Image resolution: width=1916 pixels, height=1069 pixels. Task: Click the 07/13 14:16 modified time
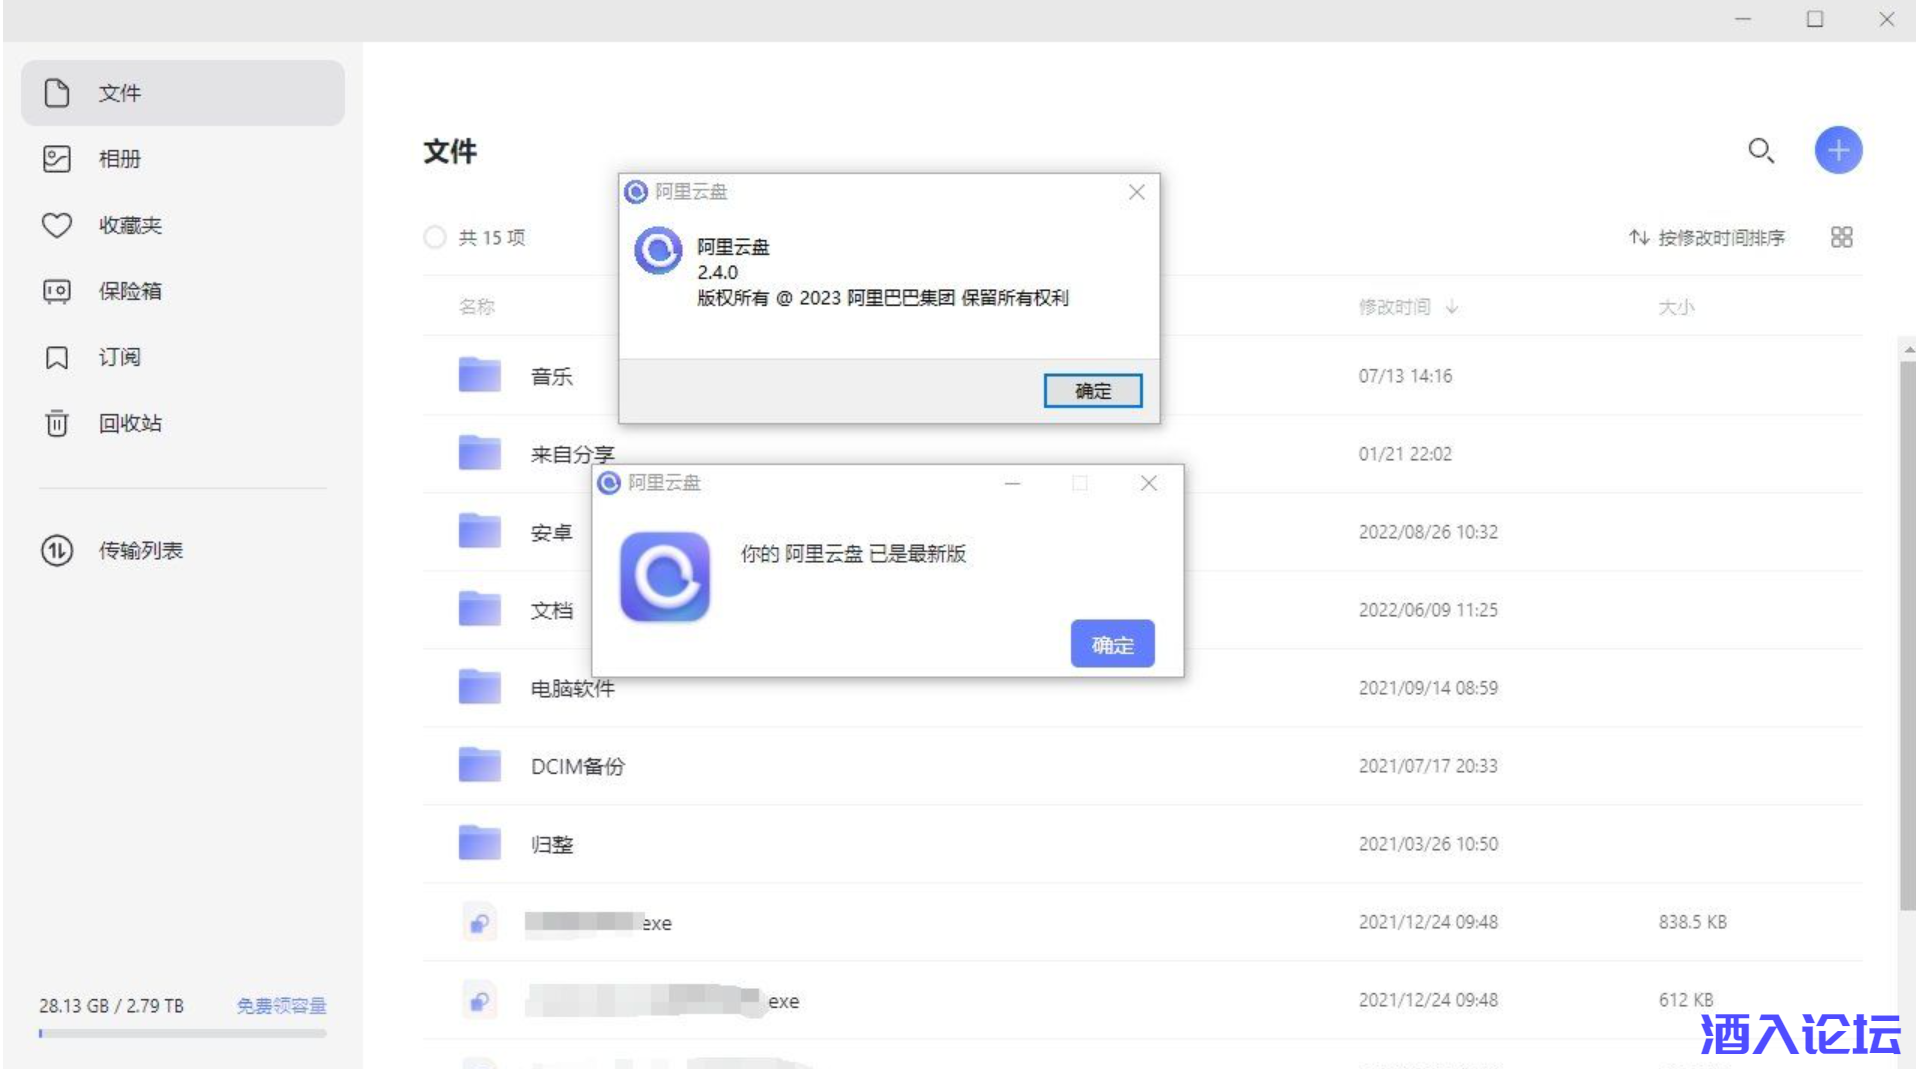click(1405, 376)
